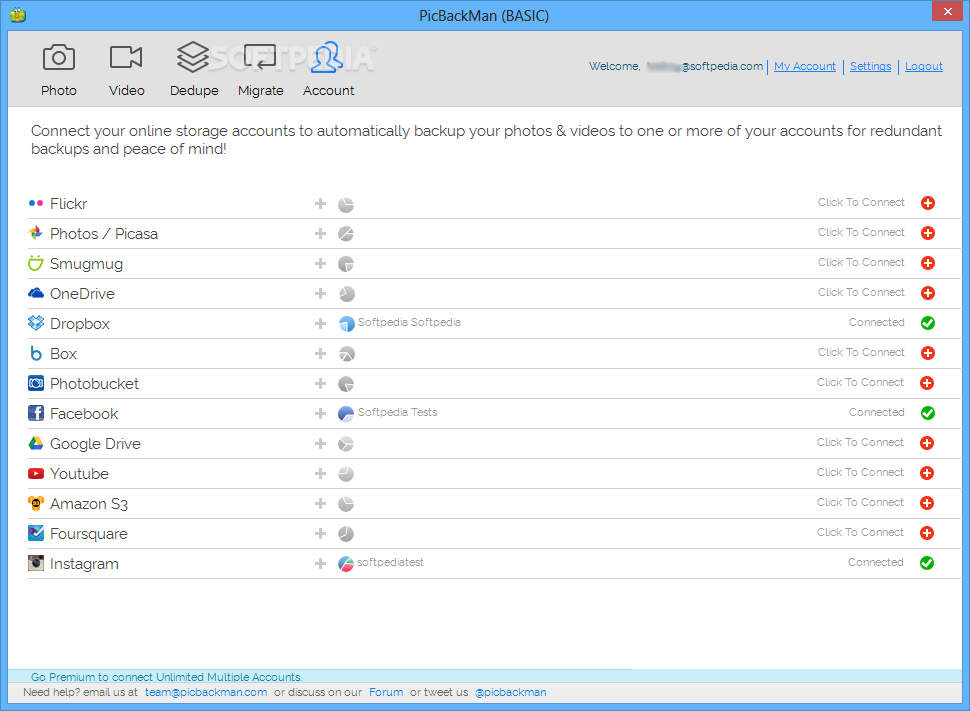The height and width of the screenshot is (711, 970).
Task: Add Box account with plus icon
Action: tap(320, 353)
